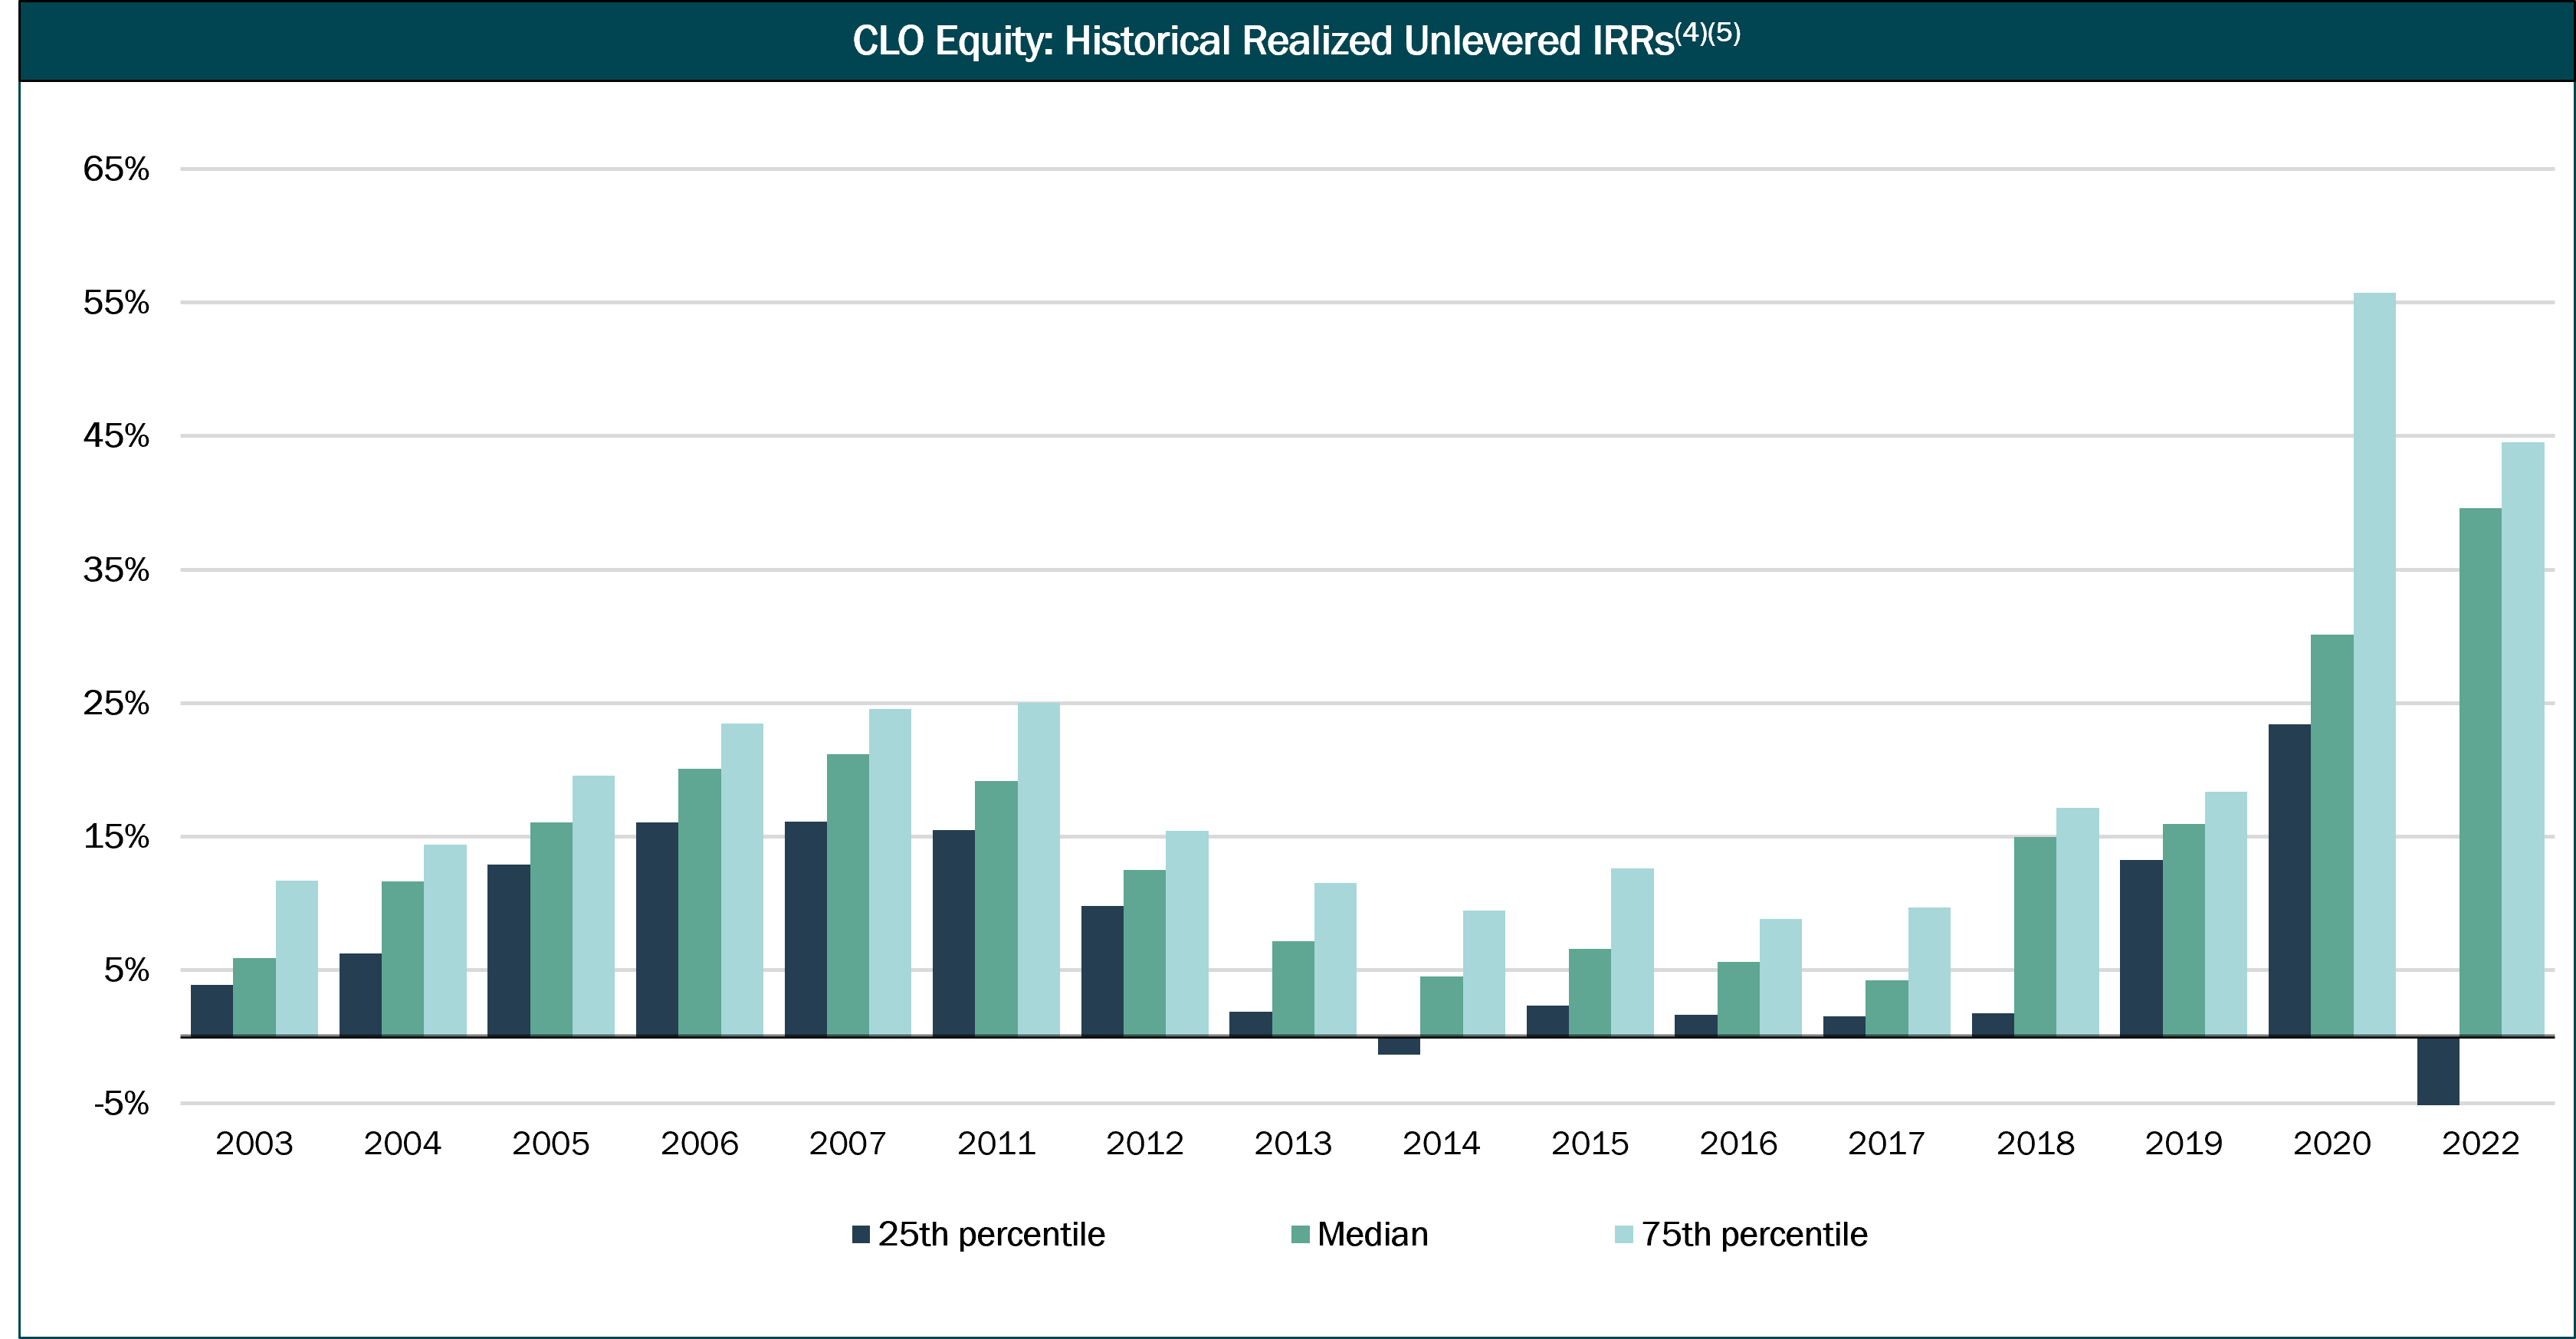The image size is (2576, 1339).
Task: Click the 2003 x-axis label
Action: (254, 1143)
